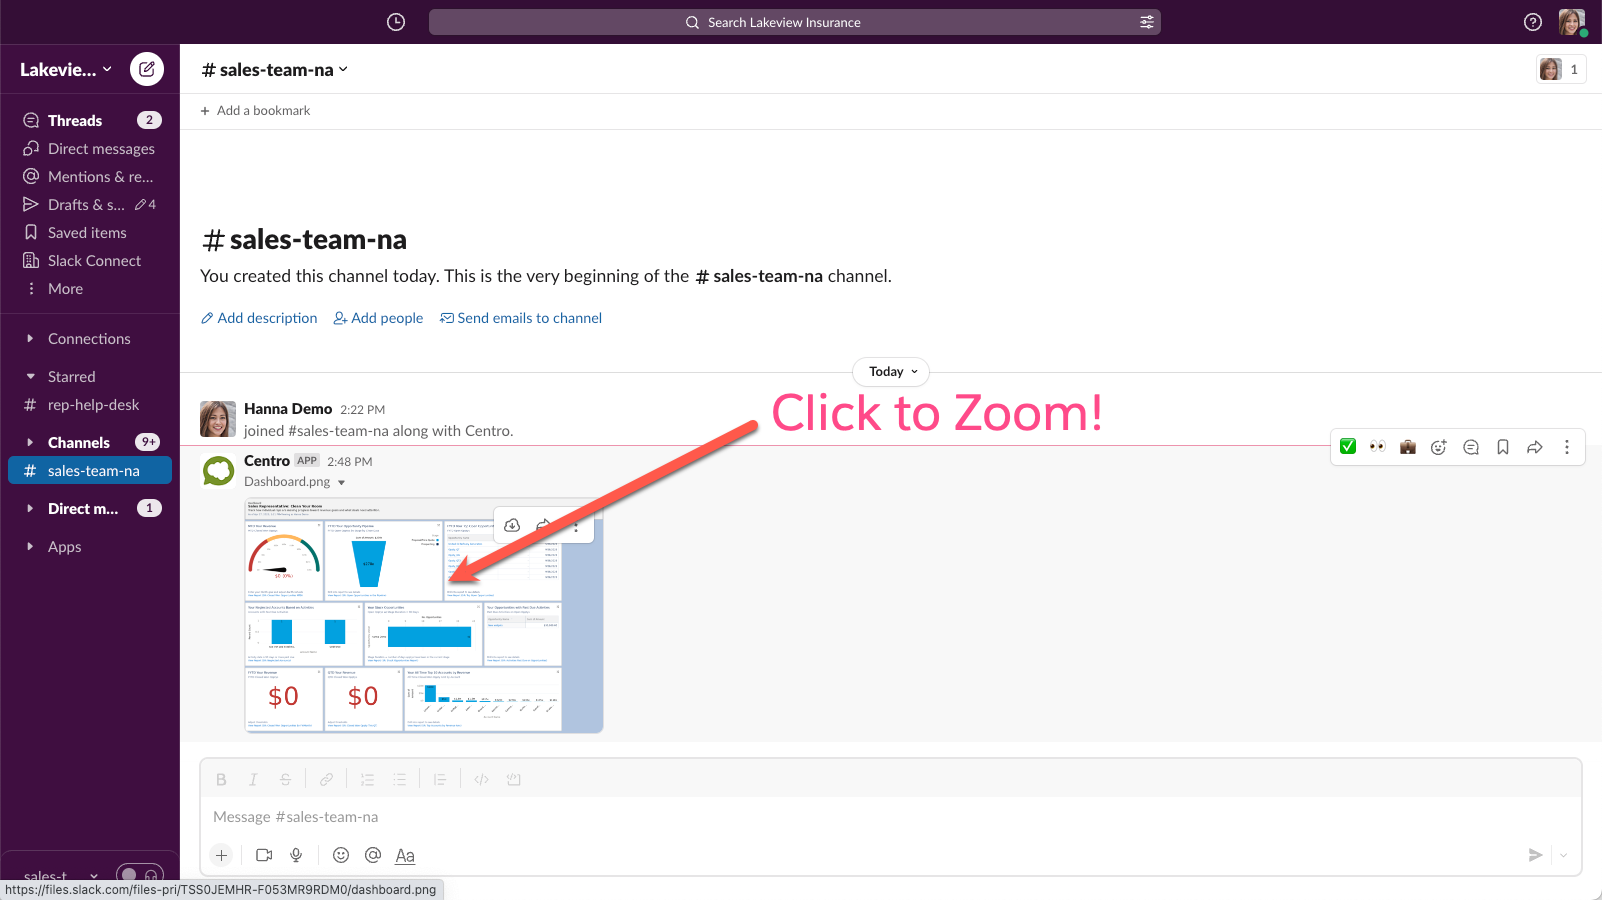Collapse Dashboard.png file preview arrow

click(341, 482)
